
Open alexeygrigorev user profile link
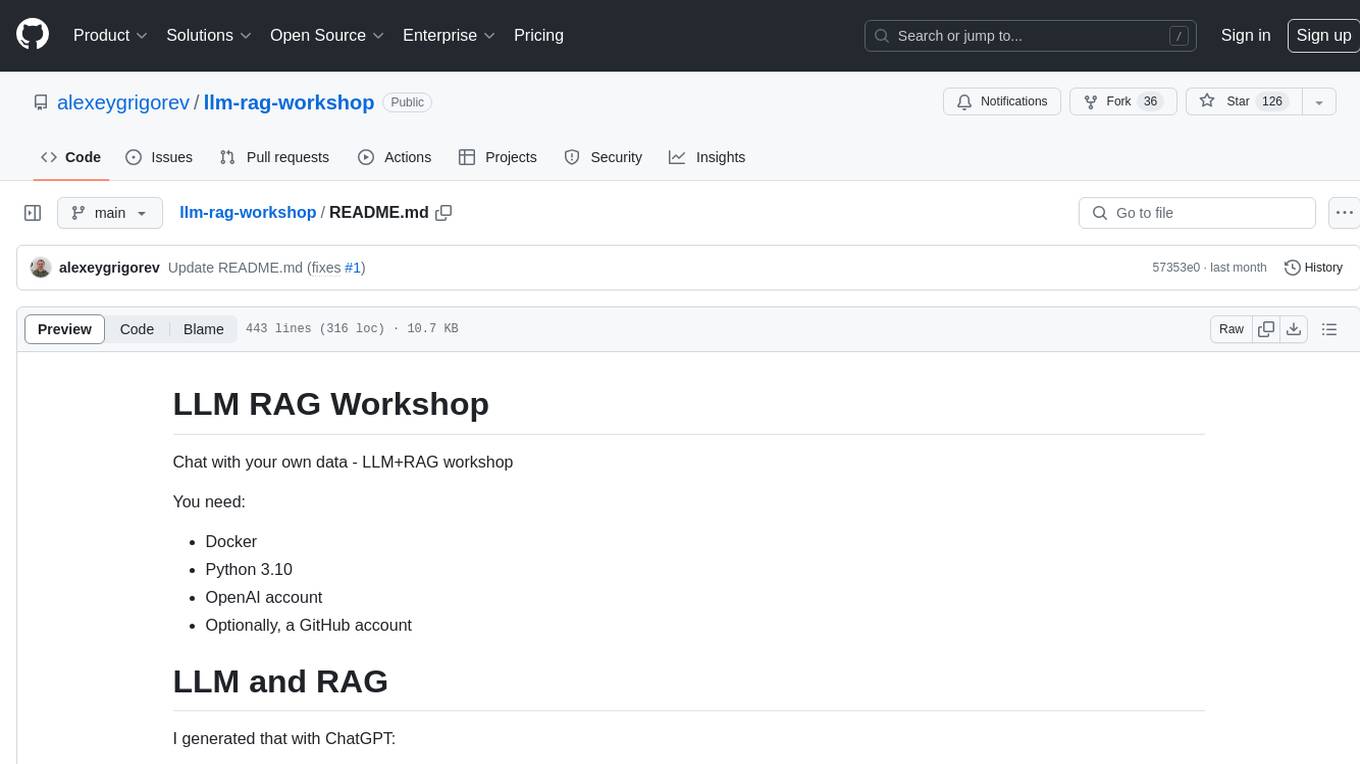(x=123, y=102)
